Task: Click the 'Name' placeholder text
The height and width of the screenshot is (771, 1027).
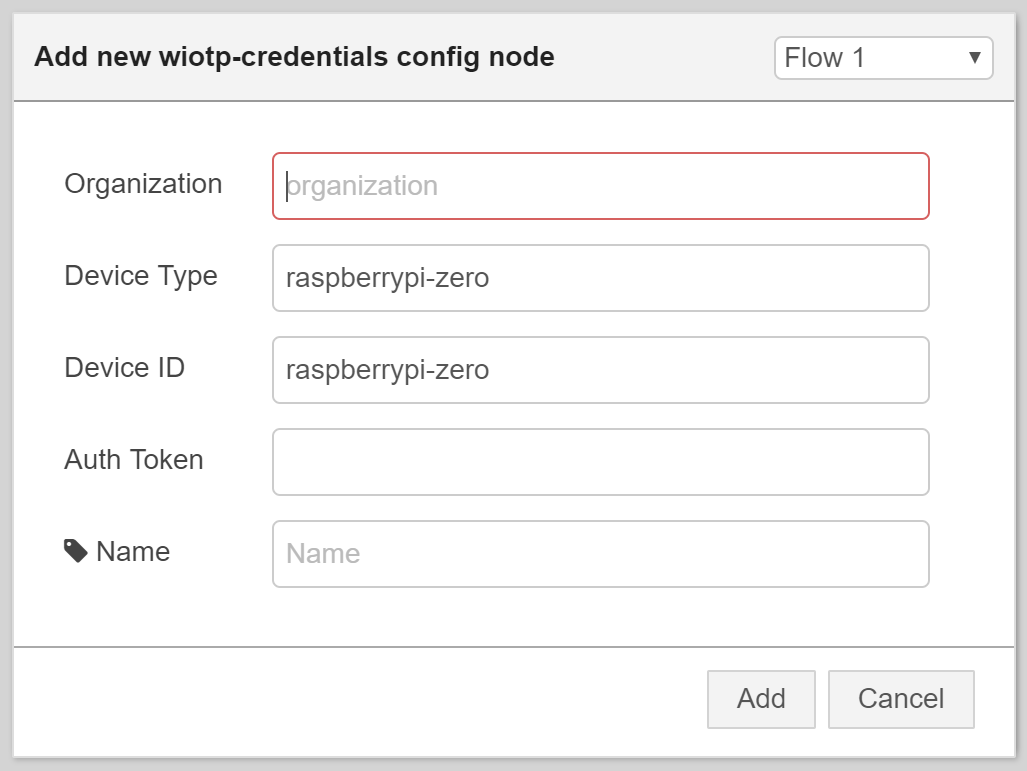Action: 323,554
